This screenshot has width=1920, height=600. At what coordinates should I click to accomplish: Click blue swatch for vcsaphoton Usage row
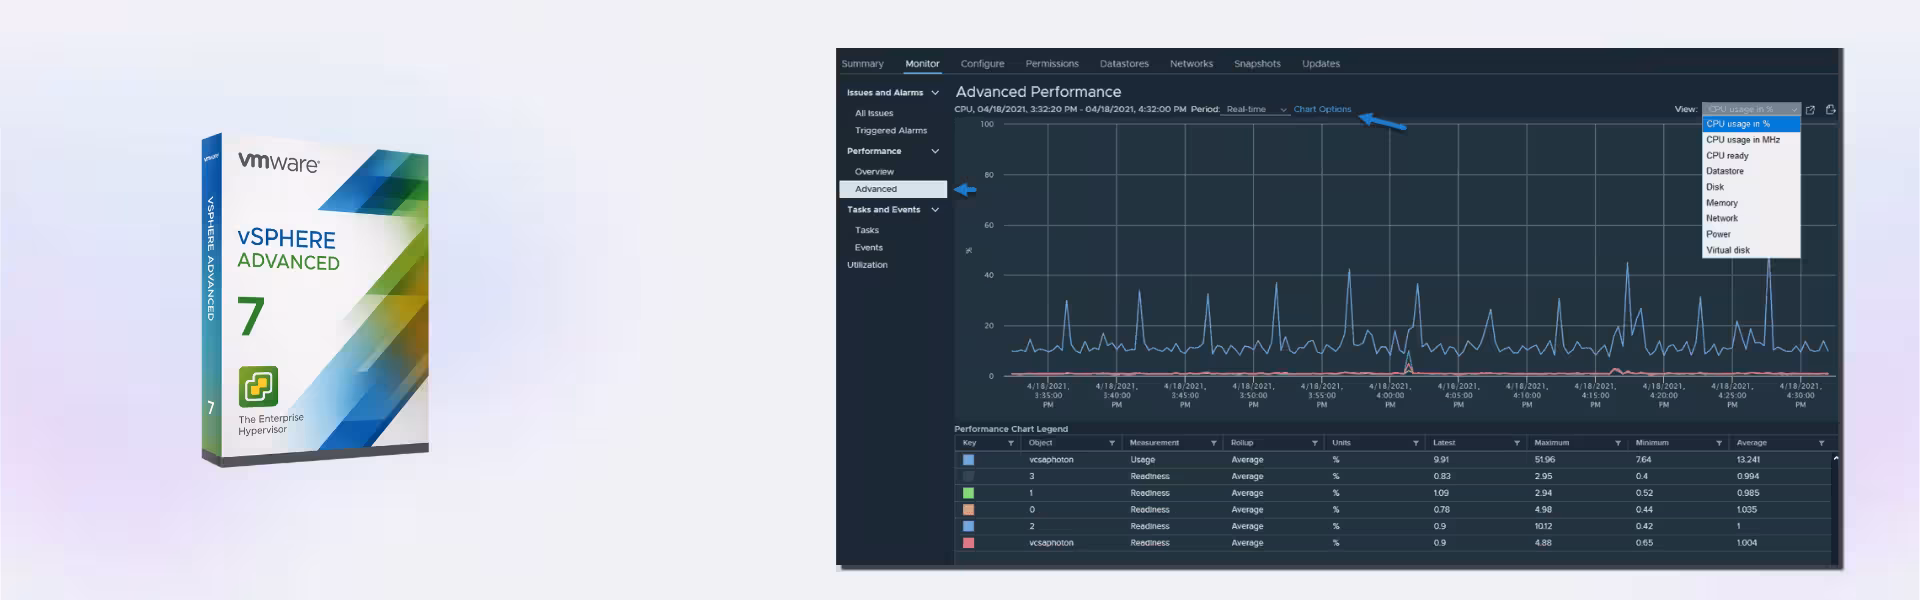coord(968,460)
